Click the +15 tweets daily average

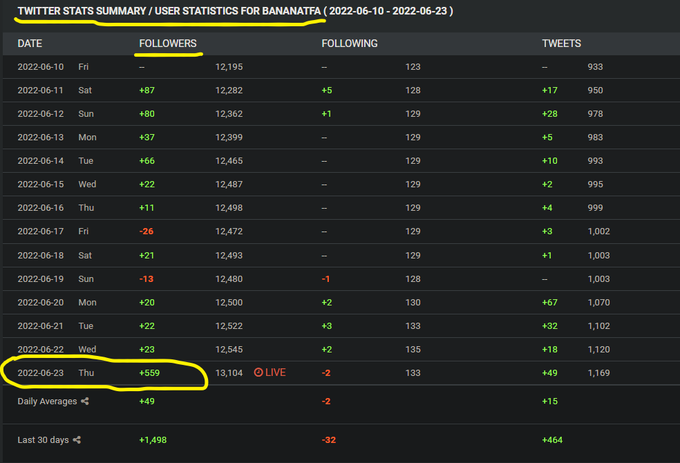[550, 401]
